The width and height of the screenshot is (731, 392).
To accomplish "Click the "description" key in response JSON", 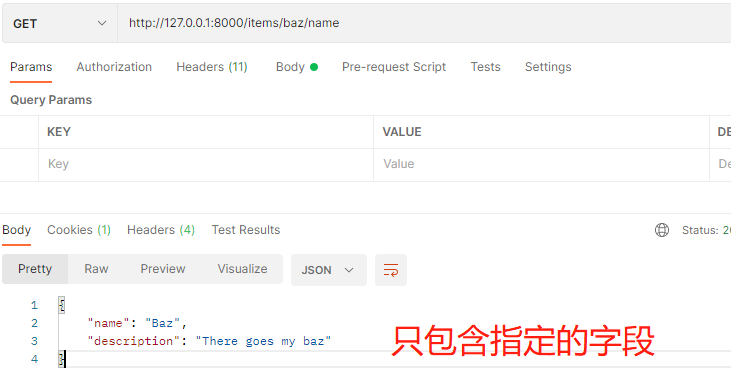I will (x=133, y=341).
